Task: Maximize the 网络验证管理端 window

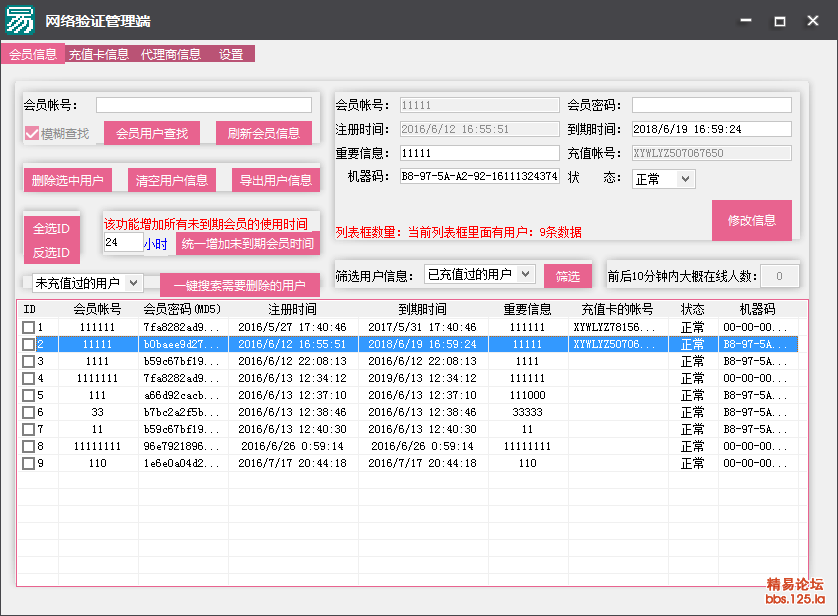Action: (x=780, y=21)
